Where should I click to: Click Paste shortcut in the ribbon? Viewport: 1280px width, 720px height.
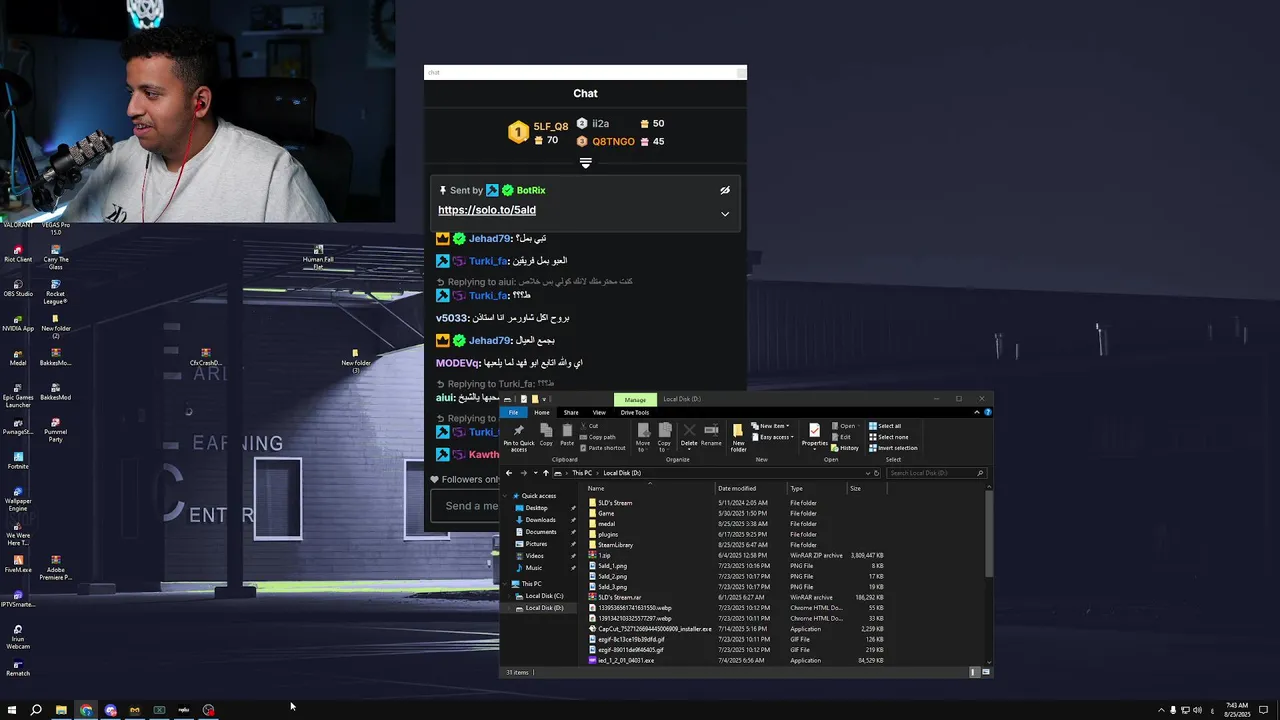(602, 448)
